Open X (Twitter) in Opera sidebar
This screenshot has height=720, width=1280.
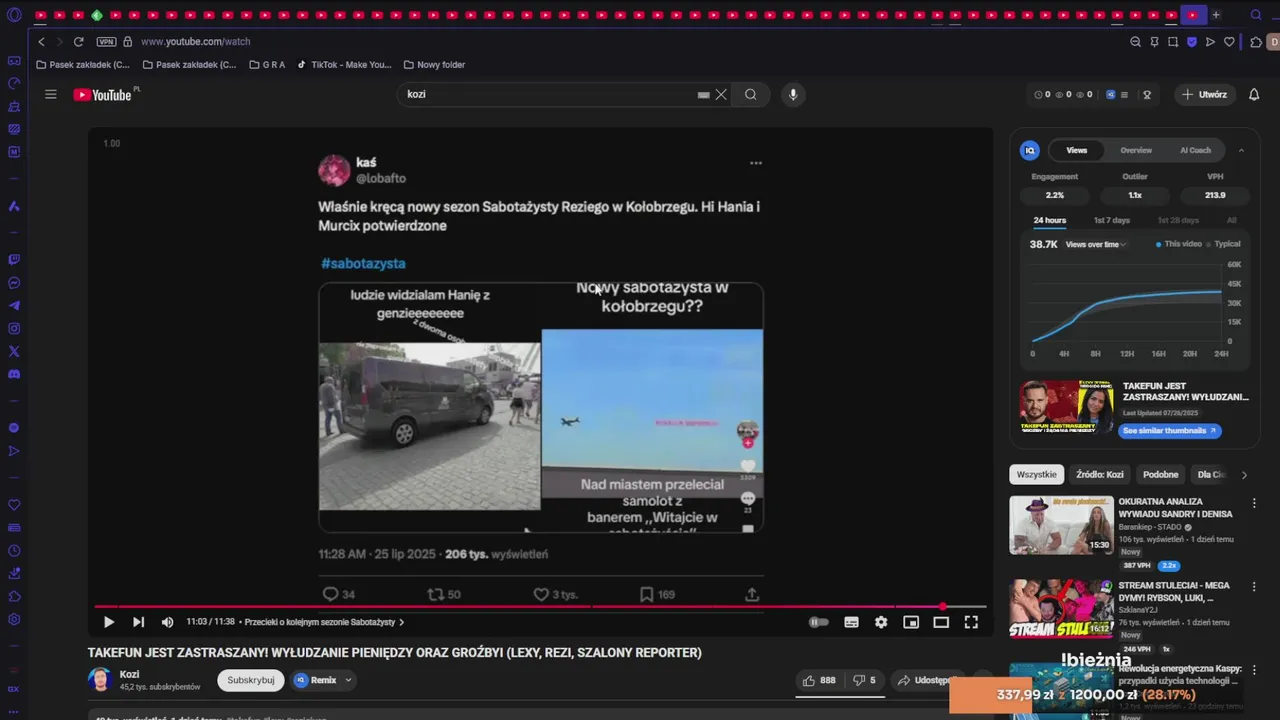coord(14,351)
